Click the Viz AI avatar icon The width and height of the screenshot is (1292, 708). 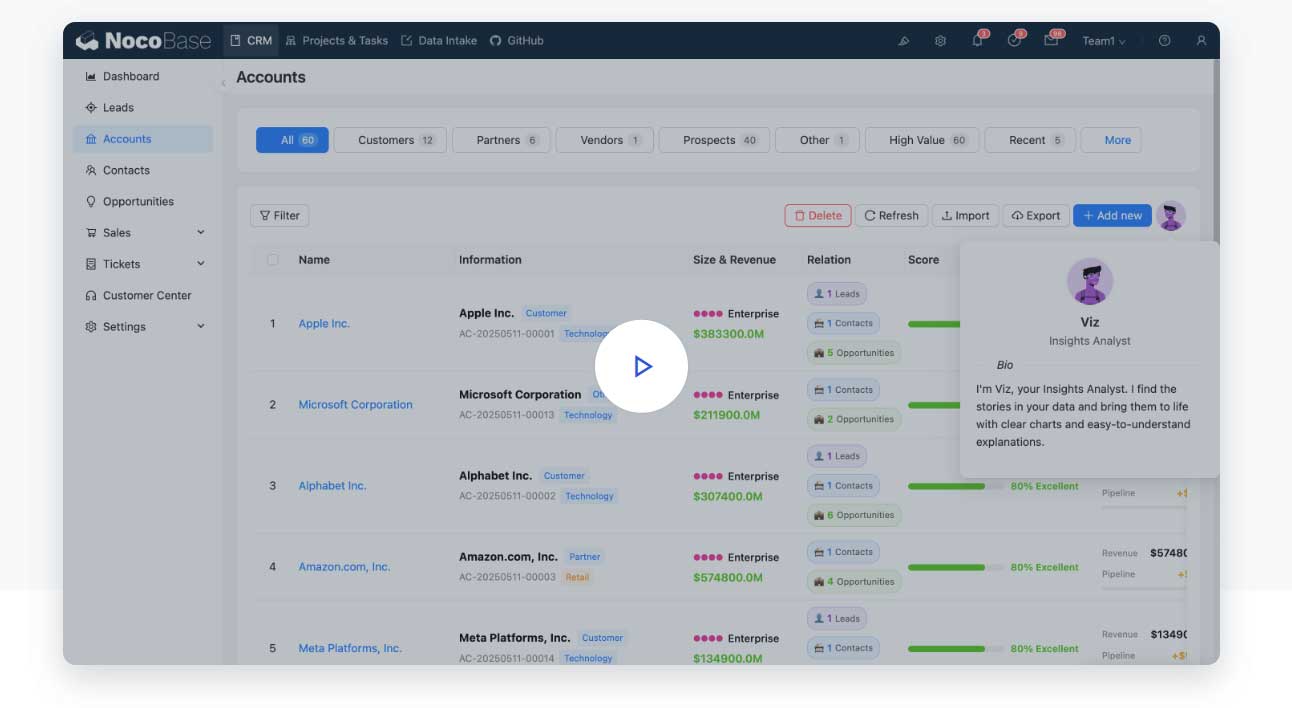[1170, 215]
